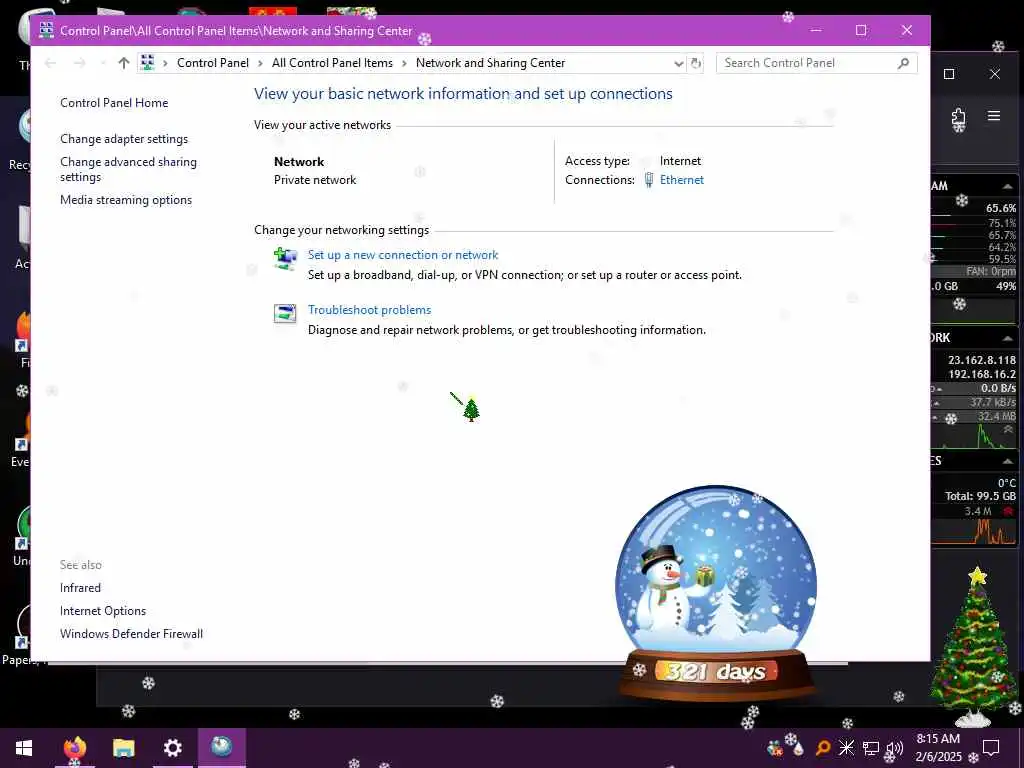The width and height of the screenshot is (1024, 768).
Task: Collapse the bottom monitor section arrow
Action: point(1008,461)
